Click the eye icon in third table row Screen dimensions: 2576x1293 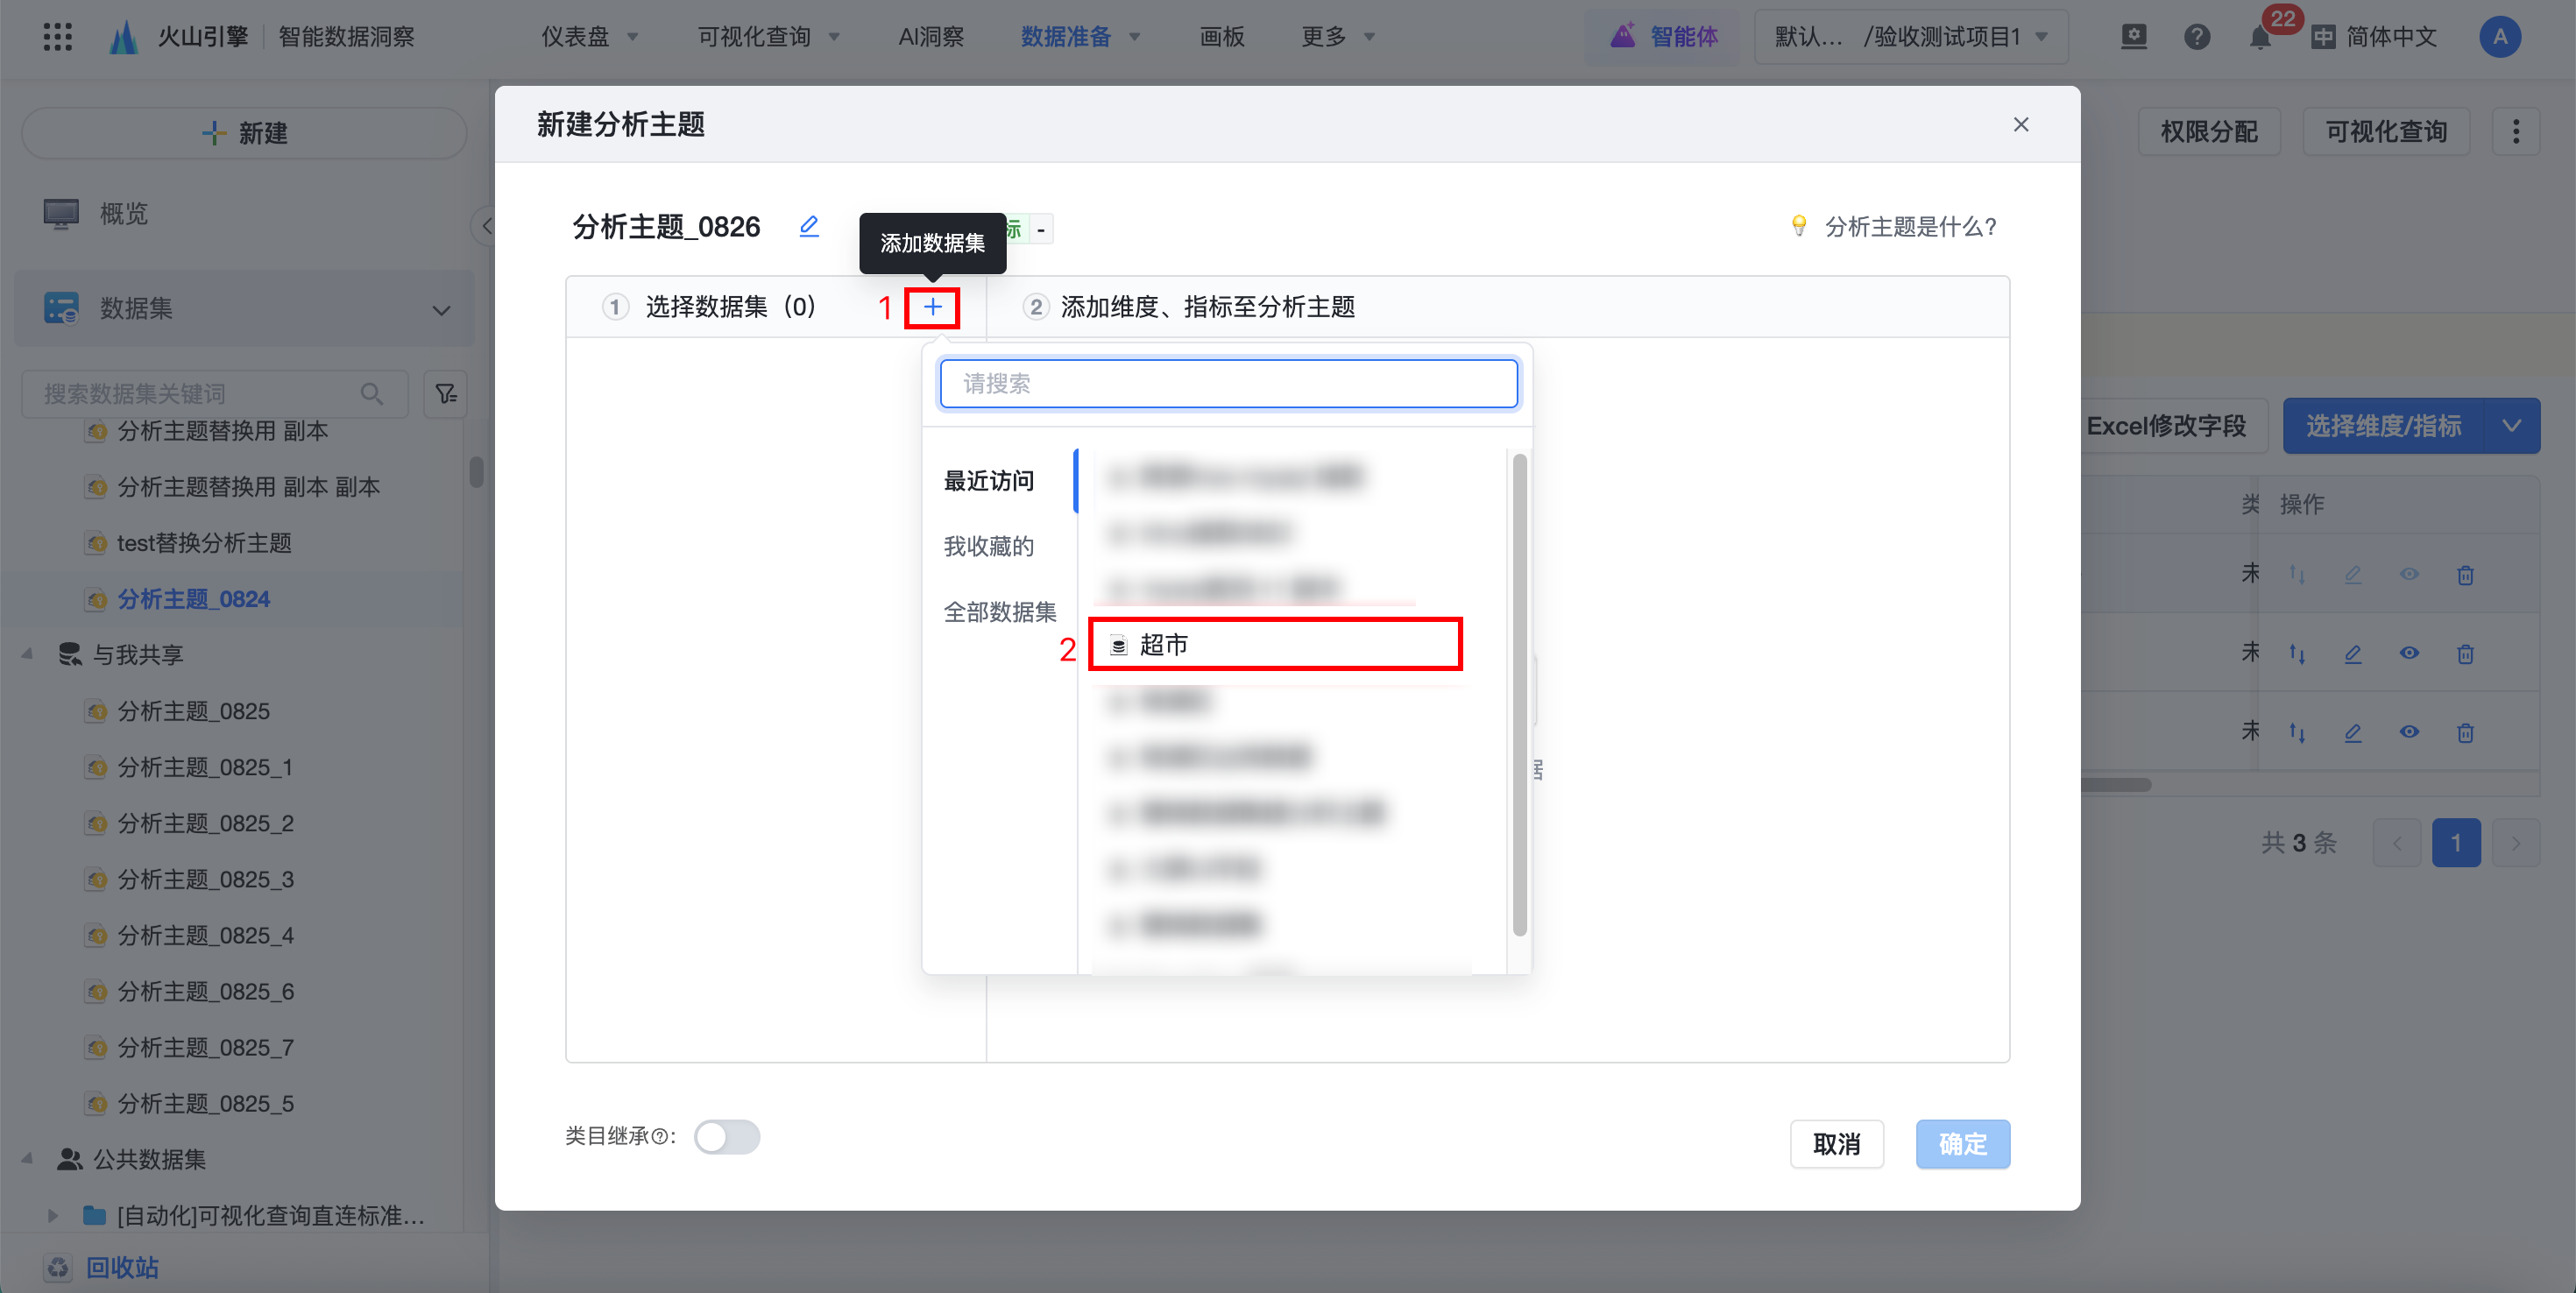point(2409,732)
